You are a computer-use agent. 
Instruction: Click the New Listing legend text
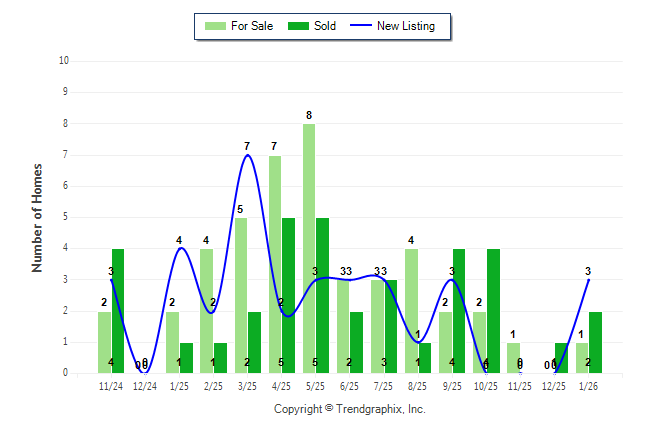[x=406, y=26]
